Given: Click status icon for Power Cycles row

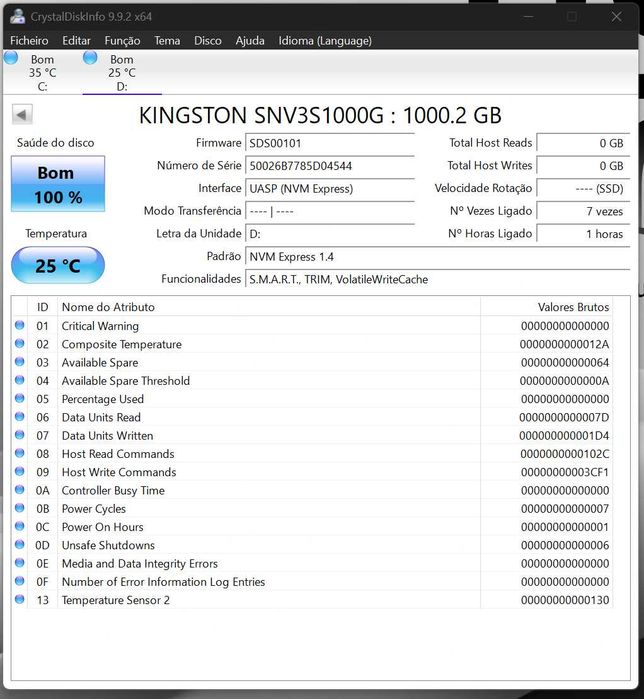Looking at the screenshot, I should tap(20, 508).
